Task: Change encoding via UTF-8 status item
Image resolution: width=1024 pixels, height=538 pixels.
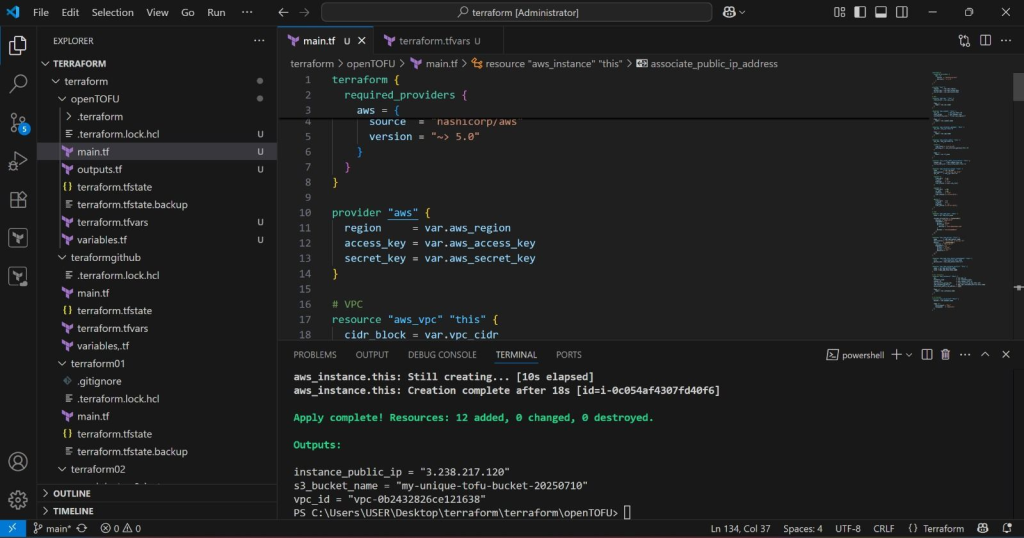Action: 848,528
